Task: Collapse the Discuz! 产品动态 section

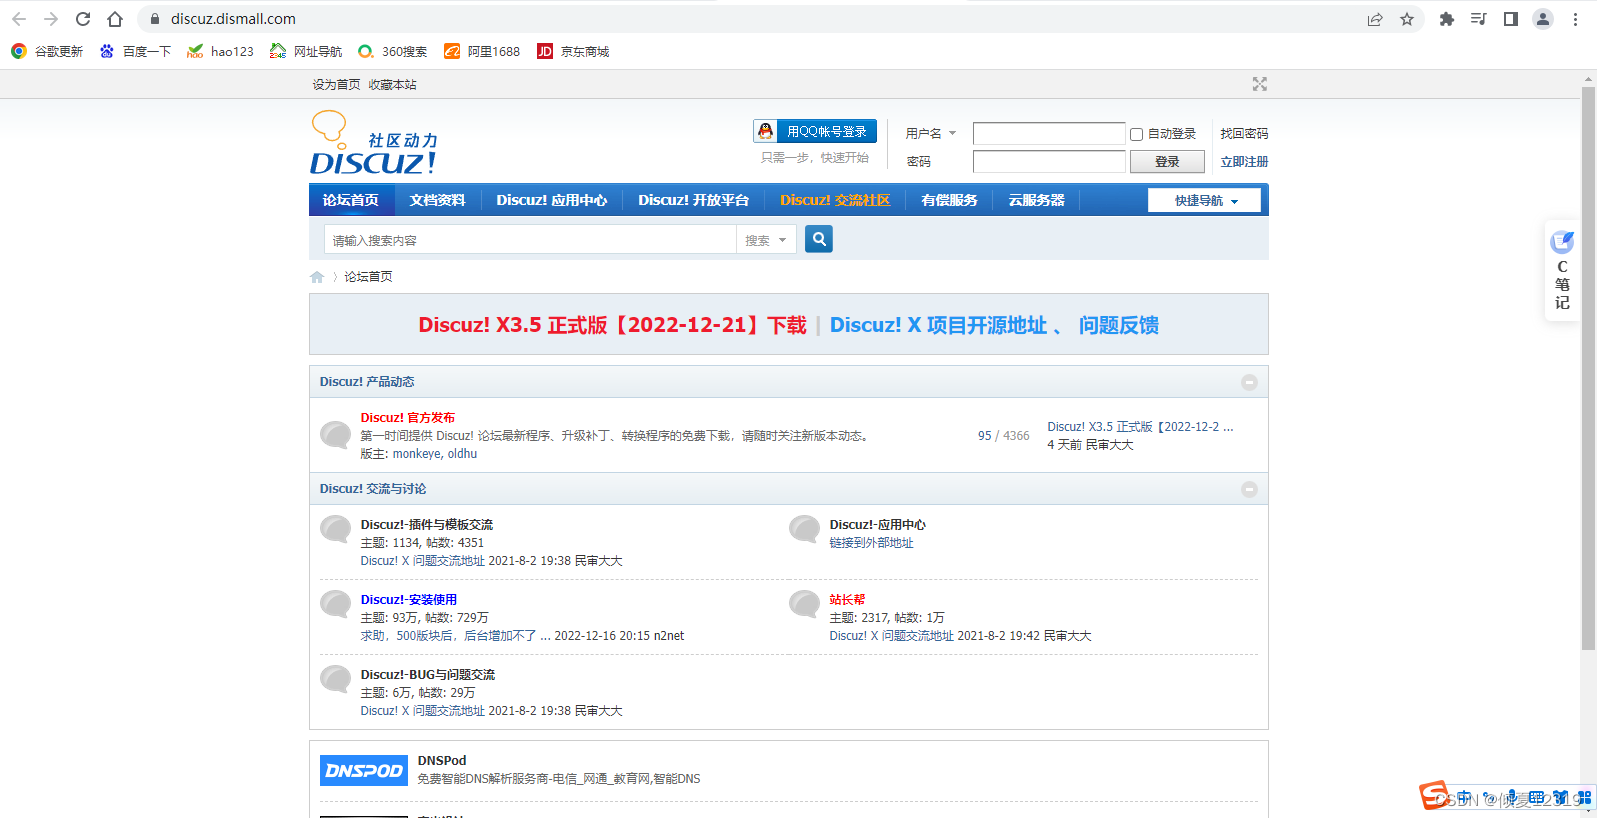Action: (x=1249, y=382)
